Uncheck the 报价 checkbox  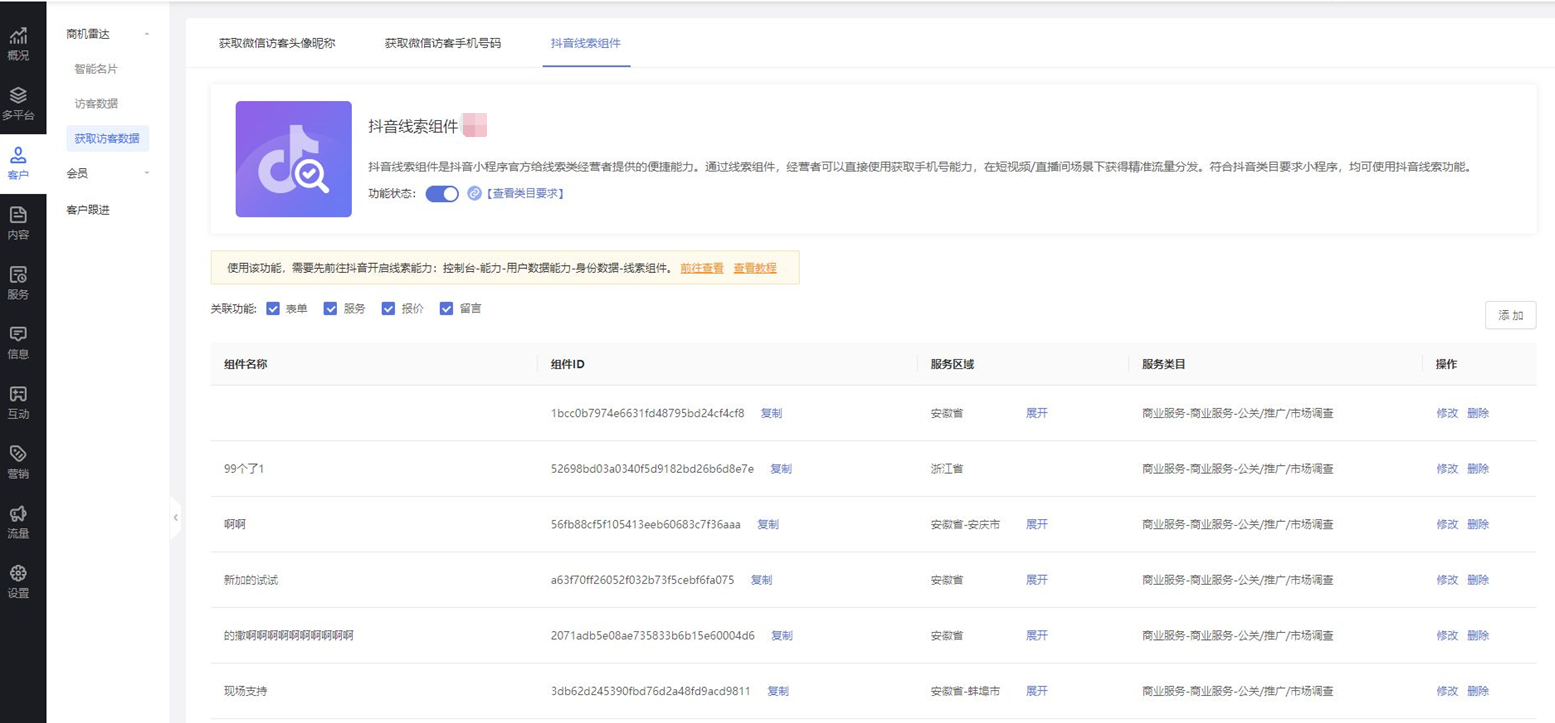[389, 309]
